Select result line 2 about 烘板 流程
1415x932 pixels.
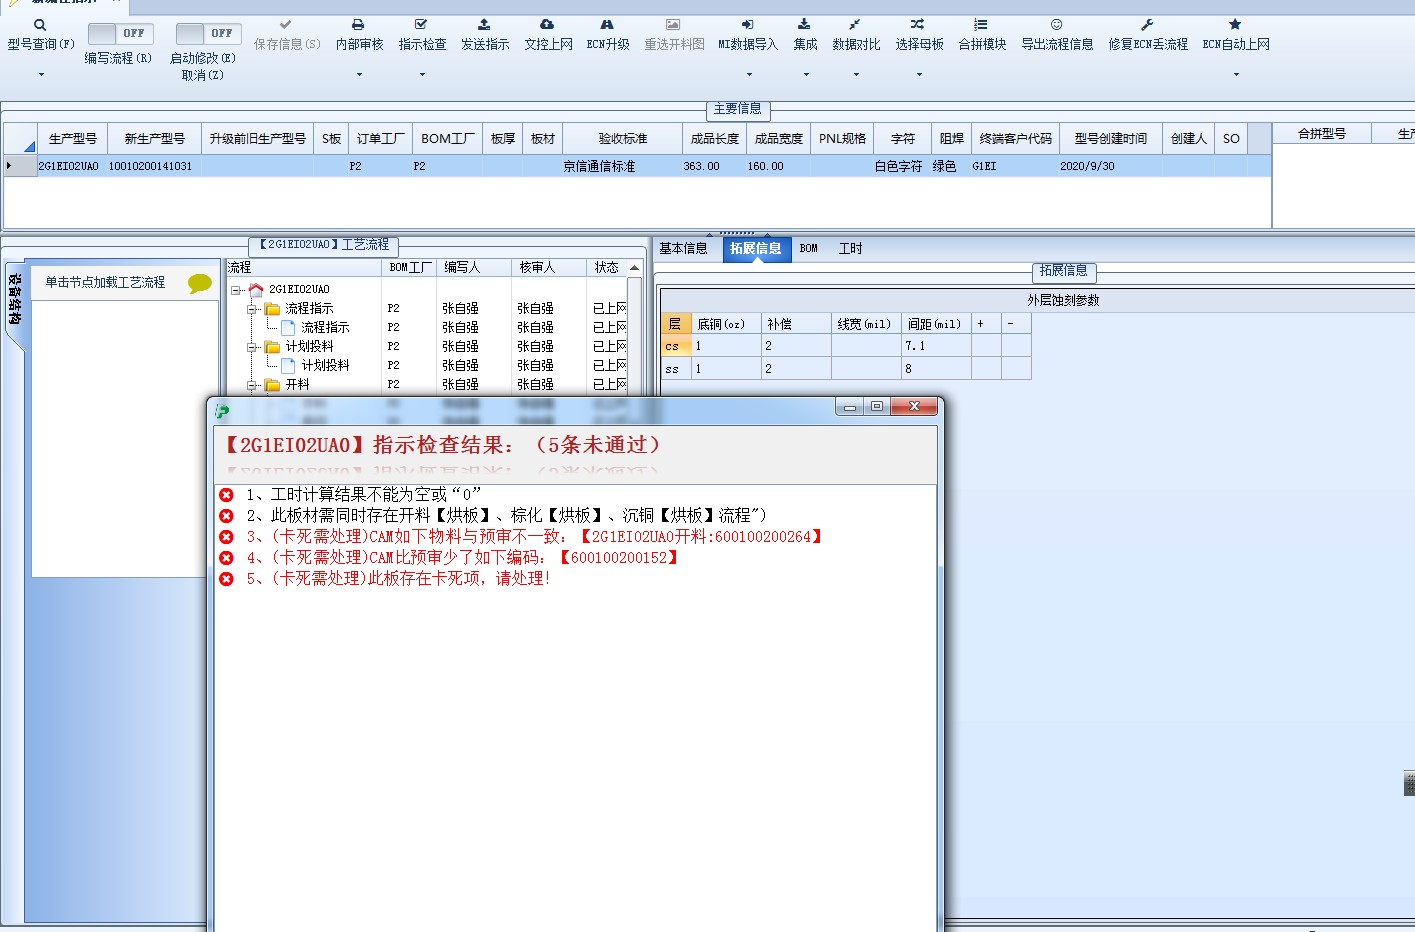(506, 516)
